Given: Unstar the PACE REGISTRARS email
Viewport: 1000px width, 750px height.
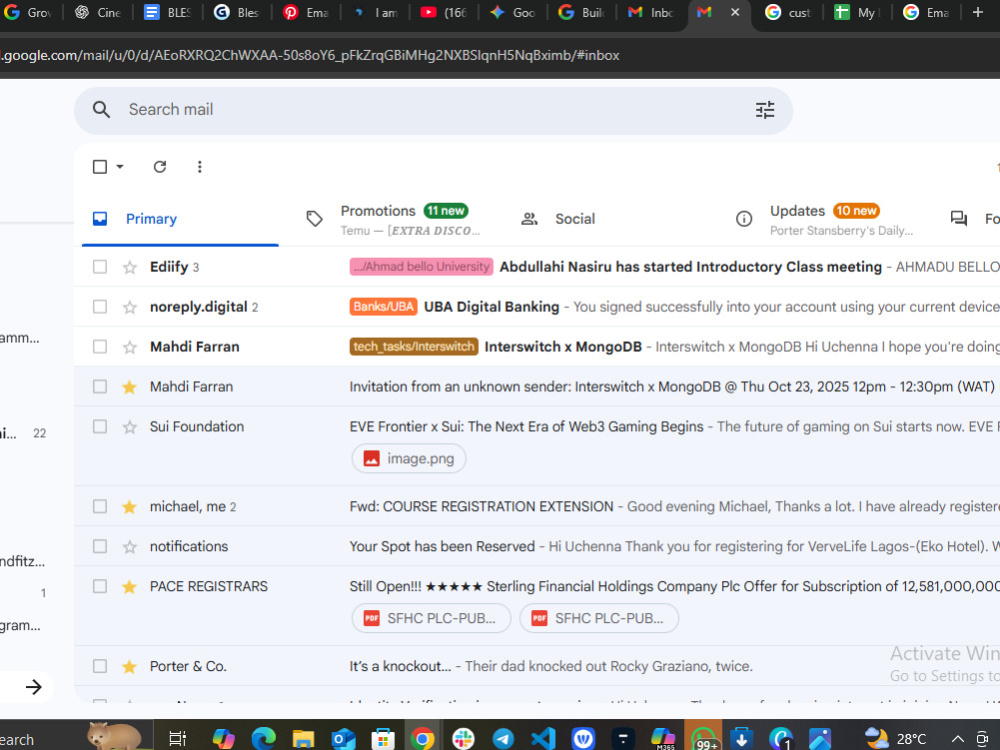Looking at the screenshot, I should click(x=129, y=587).
